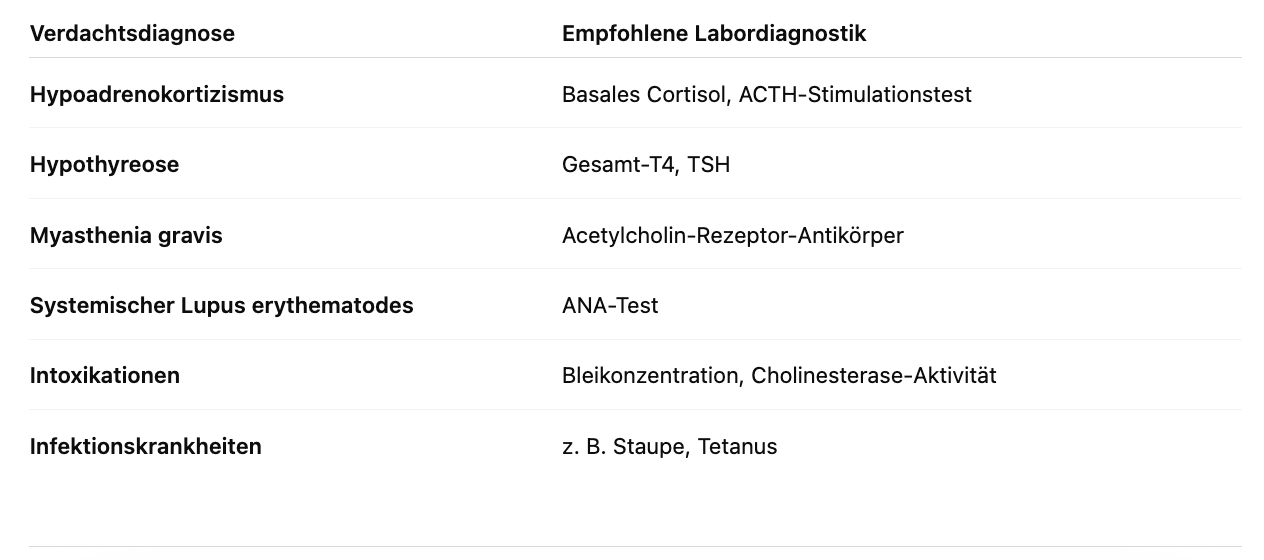The height and width of the screenshot is (560, 1264).
Task: Click the z. B. abbreviation text
Action: 584,447
